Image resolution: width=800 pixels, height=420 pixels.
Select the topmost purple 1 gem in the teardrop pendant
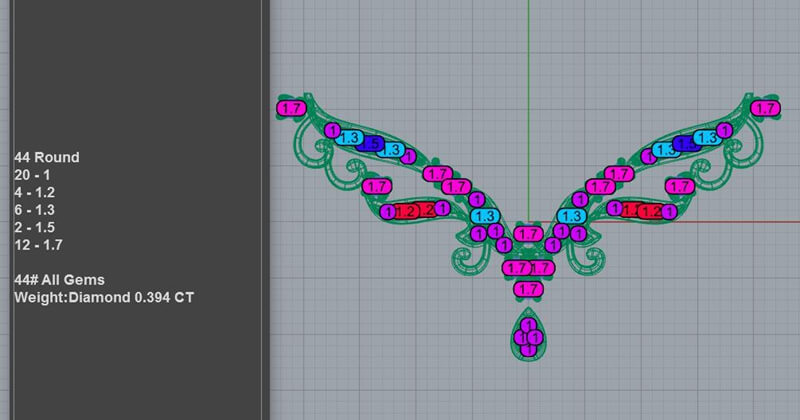(529, 325)
